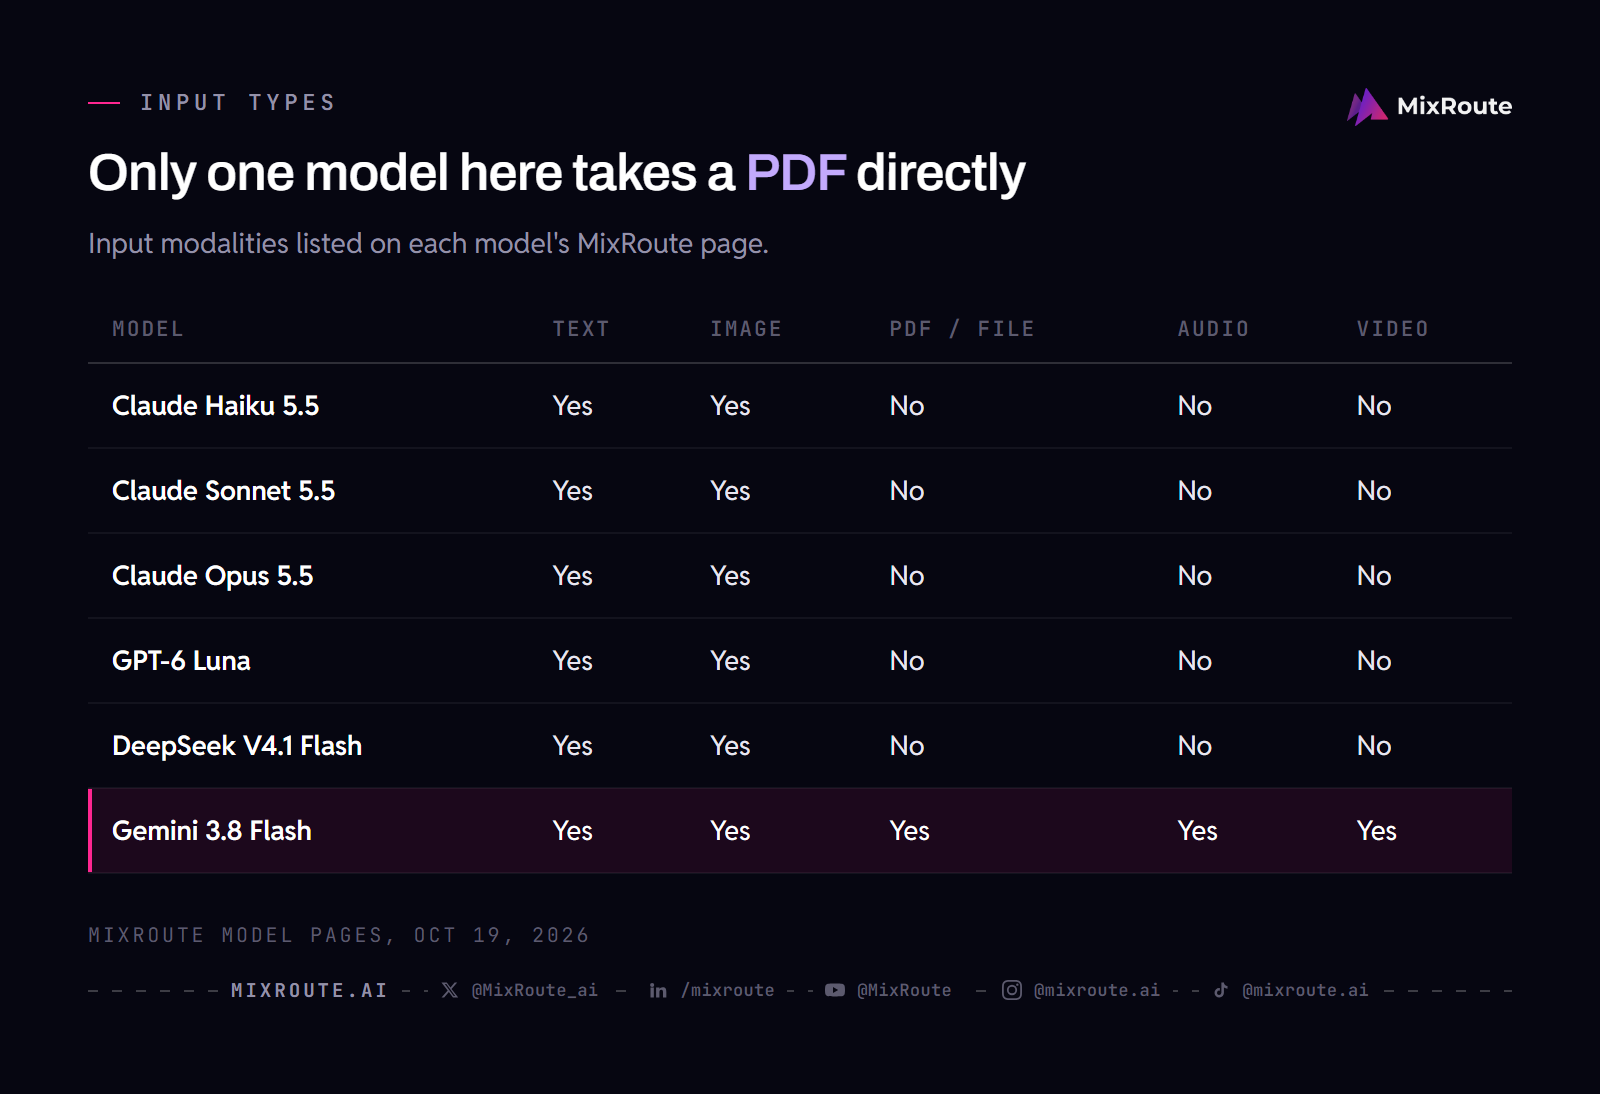Click Claude Opus 5.5's Video "No"
This screenshot has width=1600, height=1094.
click(1374, 576)
